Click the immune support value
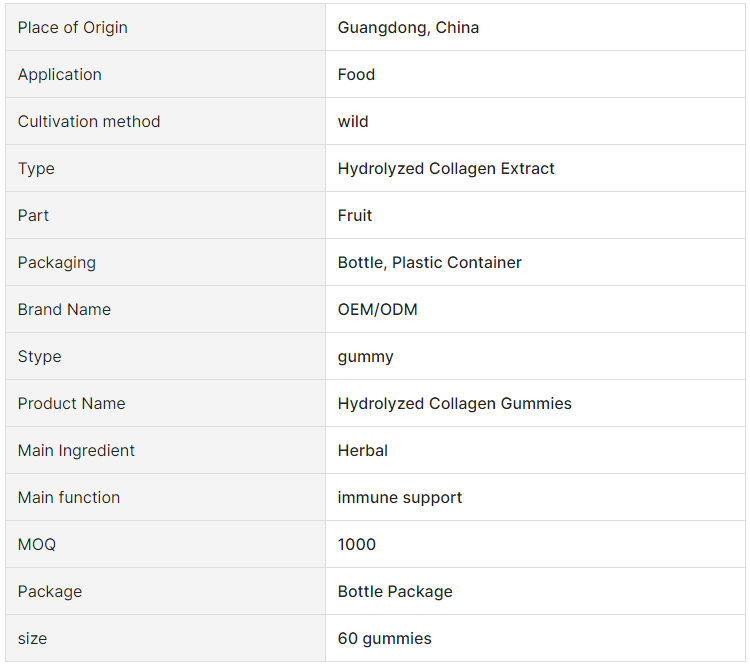 (400, 498)
